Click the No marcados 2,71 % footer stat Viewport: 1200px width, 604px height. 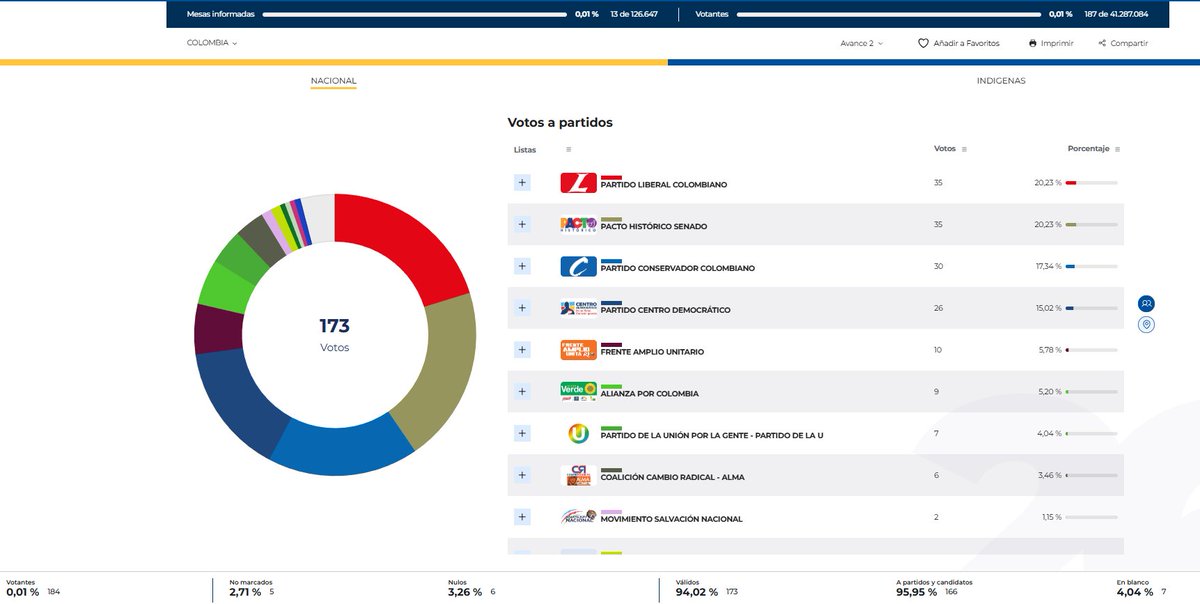pos(252,588)
